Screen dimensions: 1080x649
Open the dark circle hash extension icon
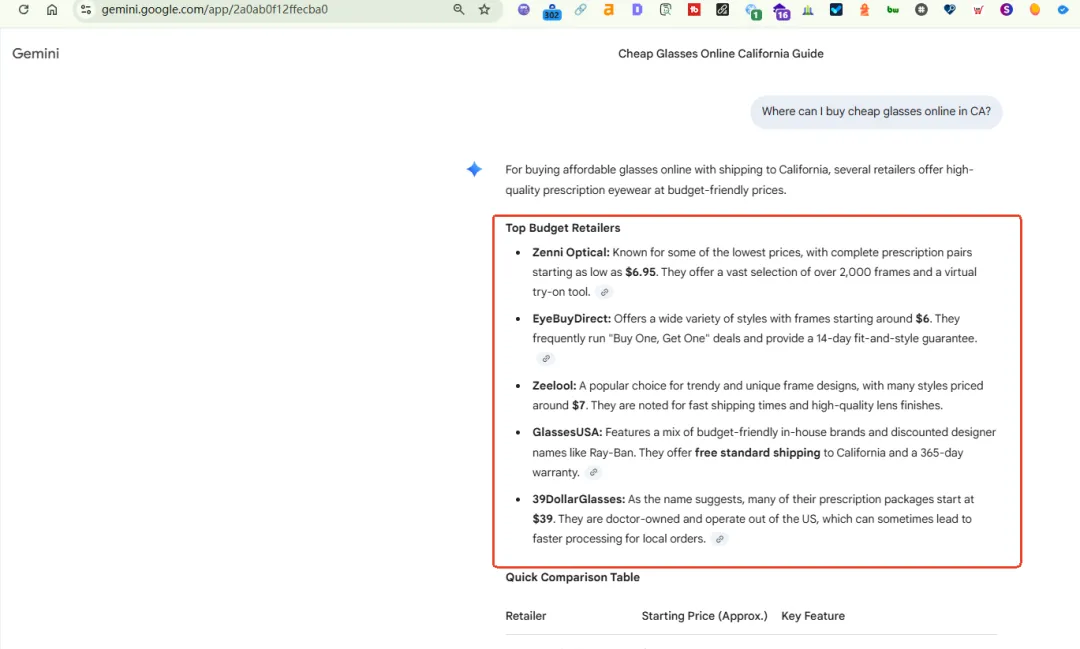922,10
